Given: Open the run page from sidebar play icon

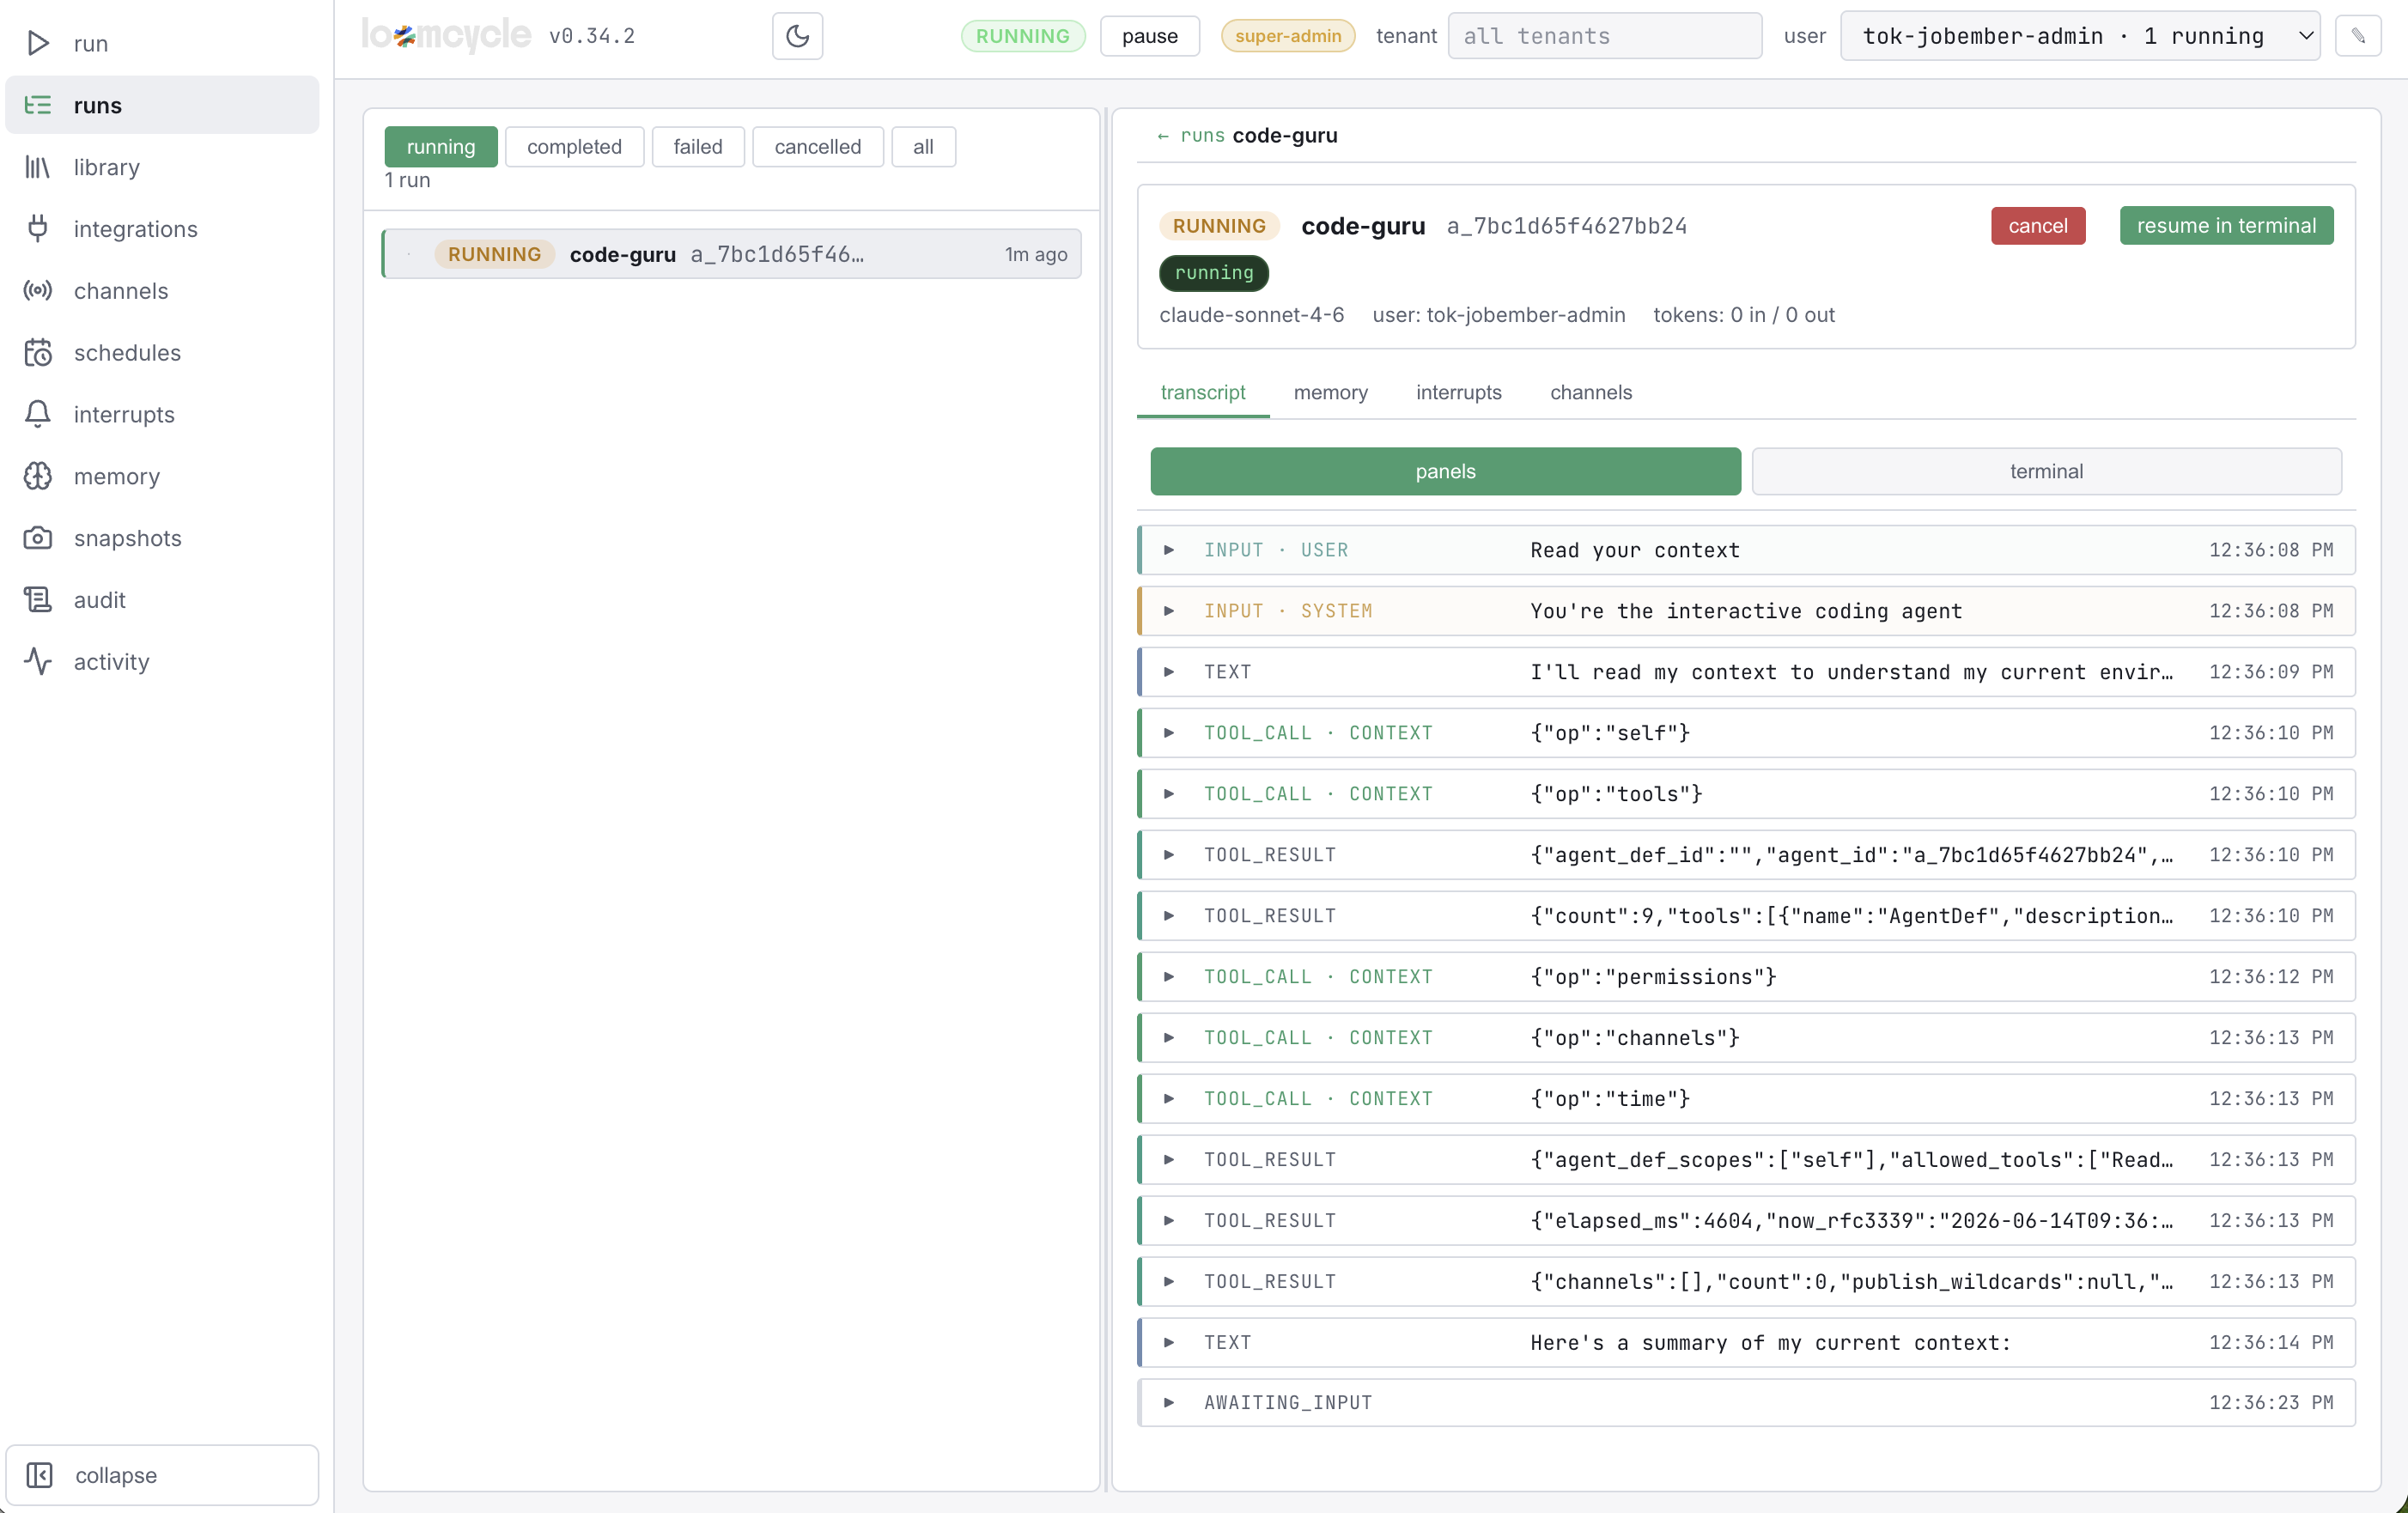Looking at the screenshot, I should coord(38,43).
